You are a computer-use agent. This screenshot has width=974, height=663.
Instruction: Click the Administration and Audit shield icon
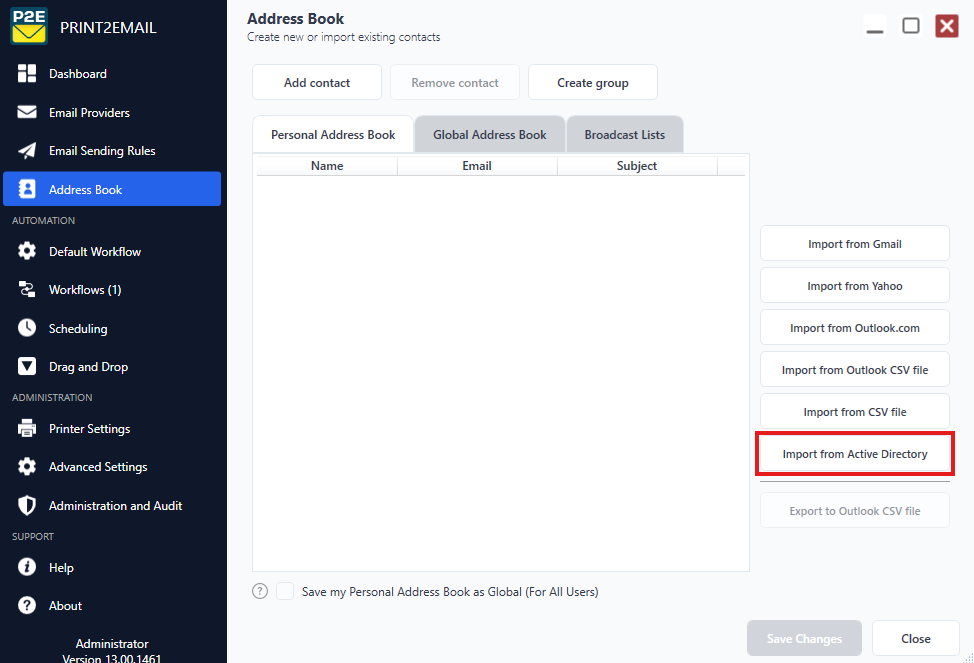point(27,505)
